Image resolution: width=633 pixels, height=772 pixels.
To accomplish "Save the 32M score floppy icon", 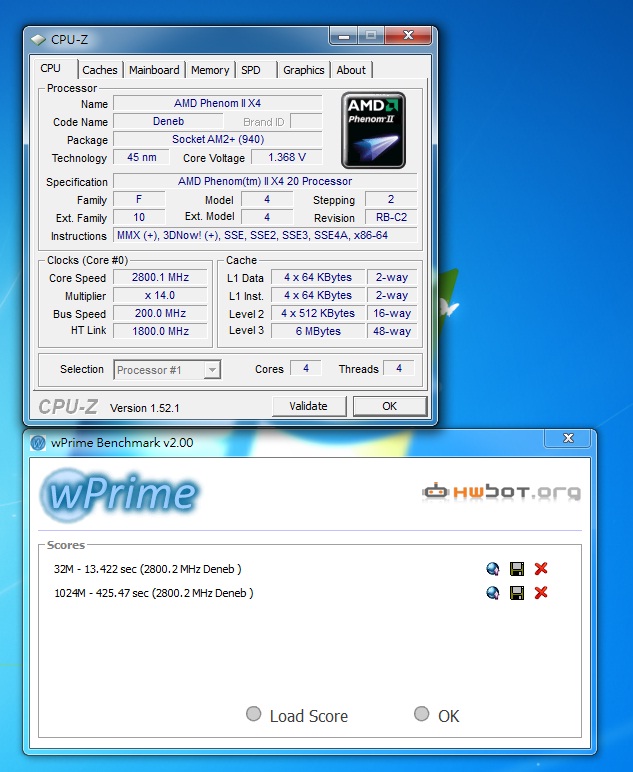I will [x=517, y=569].
